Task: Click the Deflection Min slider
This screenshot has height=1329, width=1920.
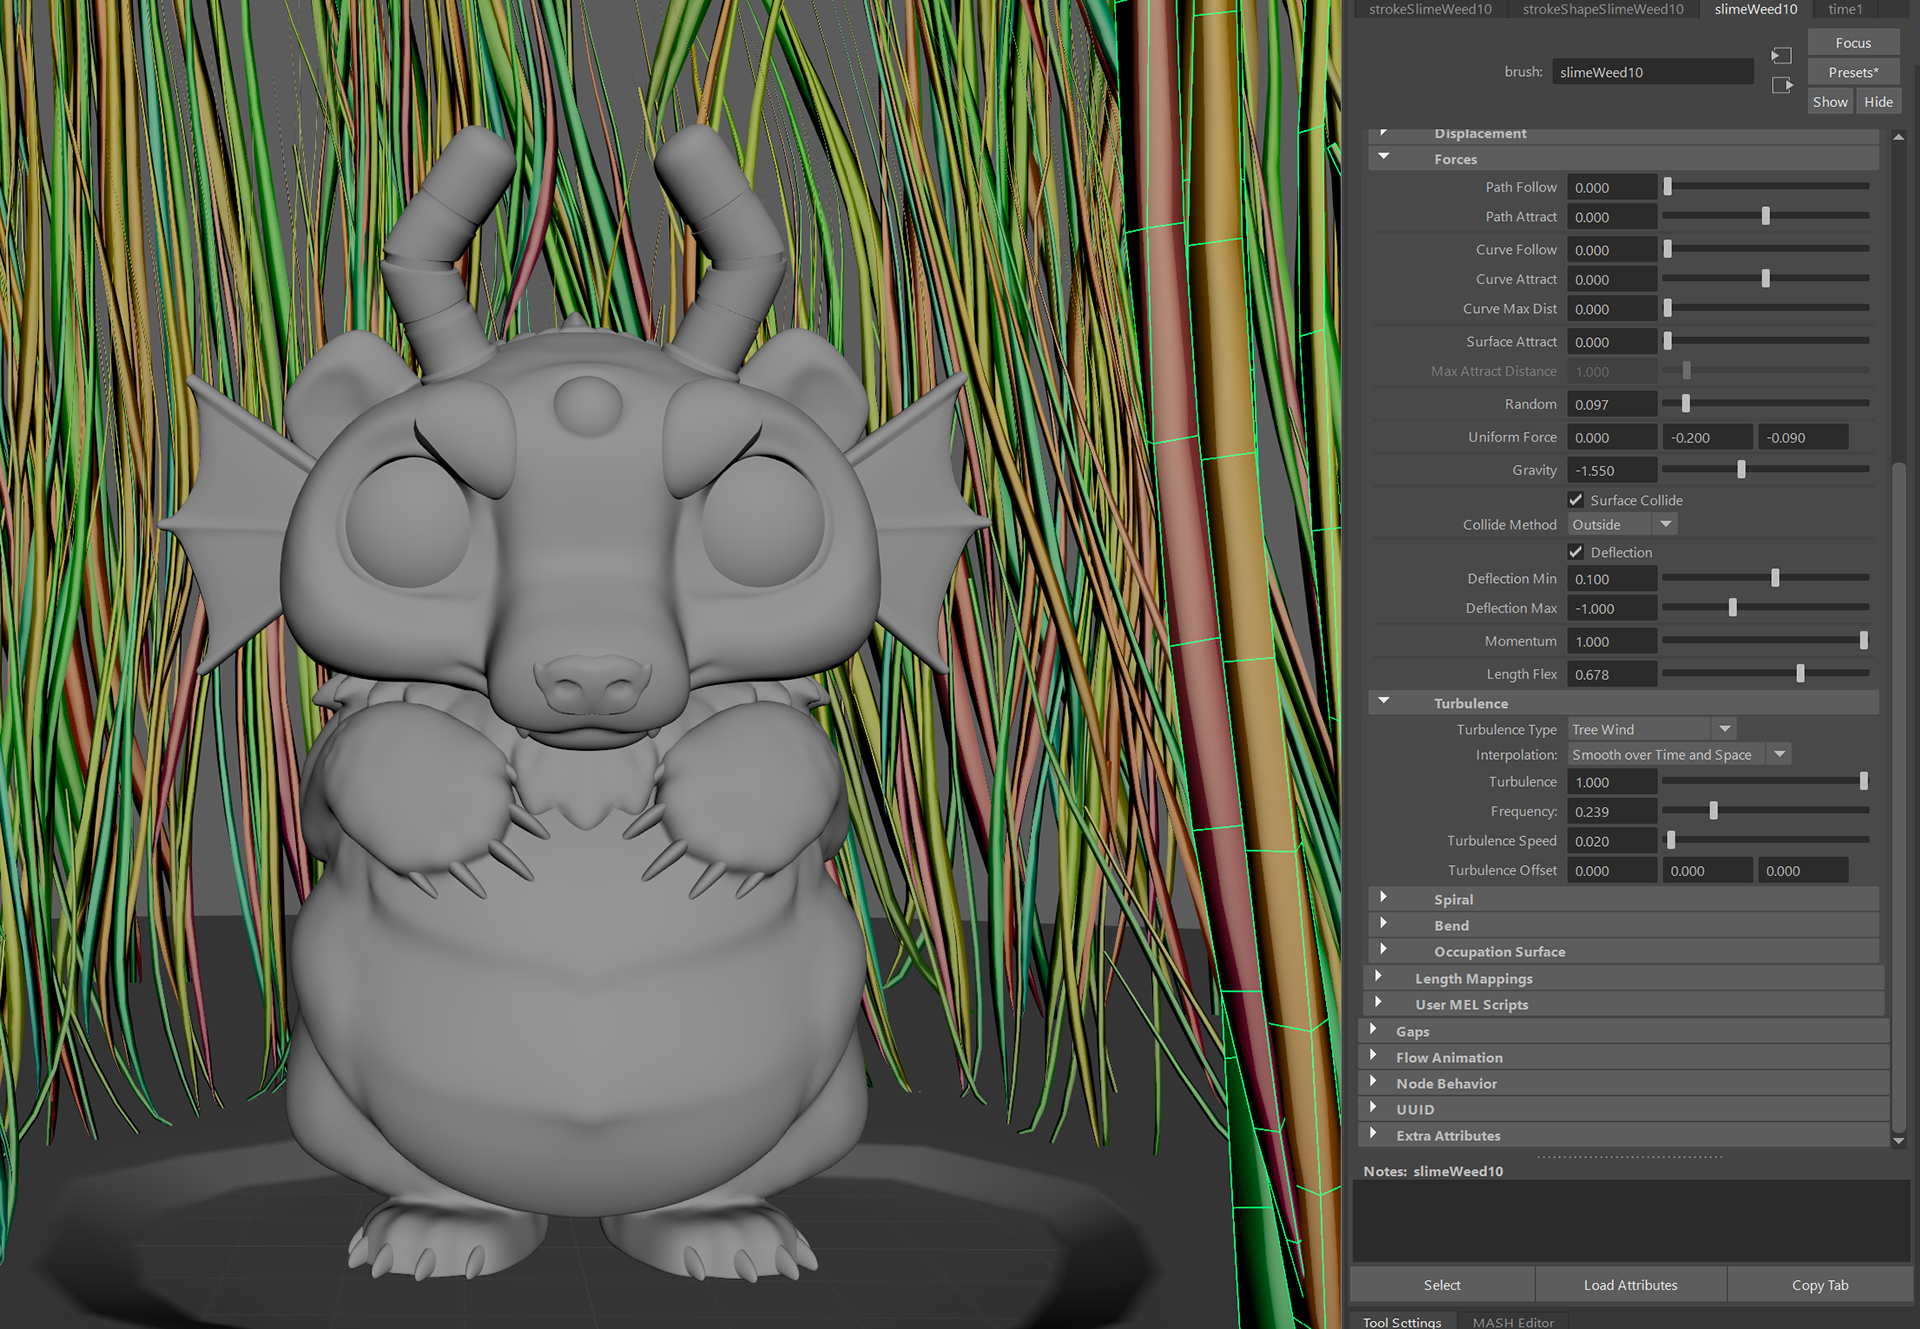Action: 1766,578
